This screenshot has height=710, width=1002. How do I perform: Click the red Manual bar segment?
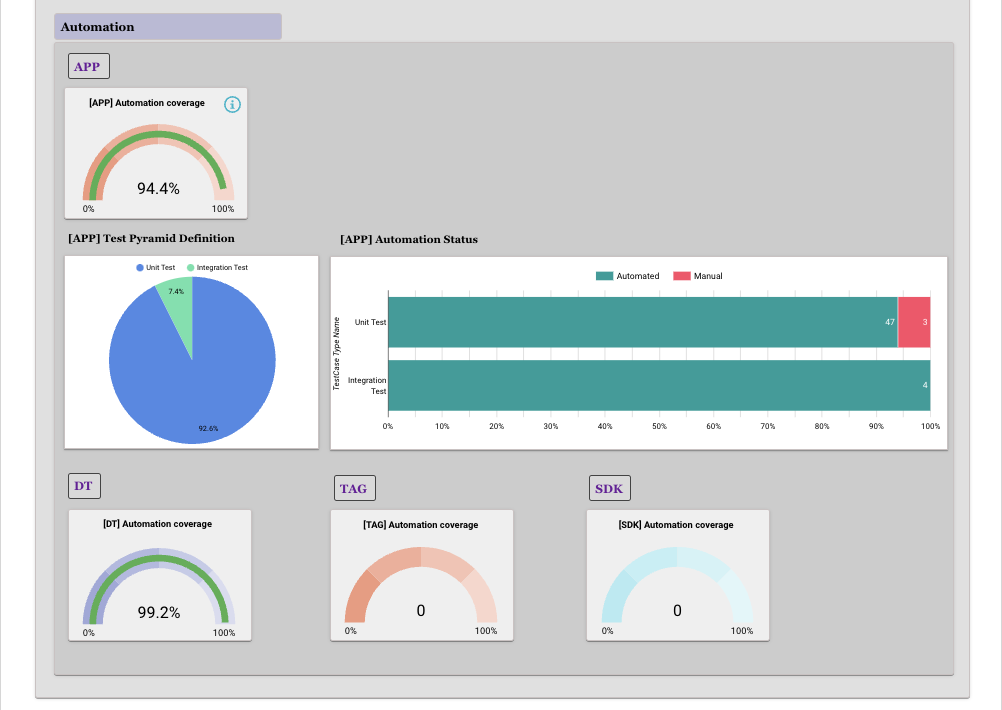tap(913, 322)
